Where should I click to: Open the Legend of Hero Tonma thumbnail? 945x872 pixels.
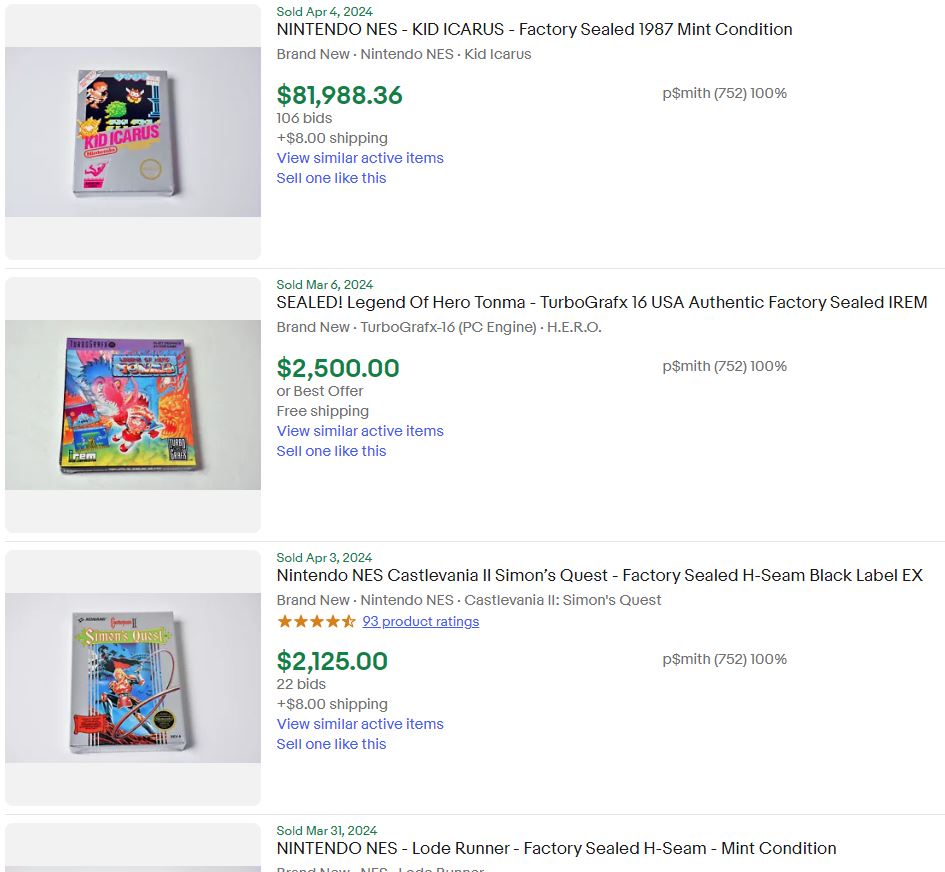(133, 405)
